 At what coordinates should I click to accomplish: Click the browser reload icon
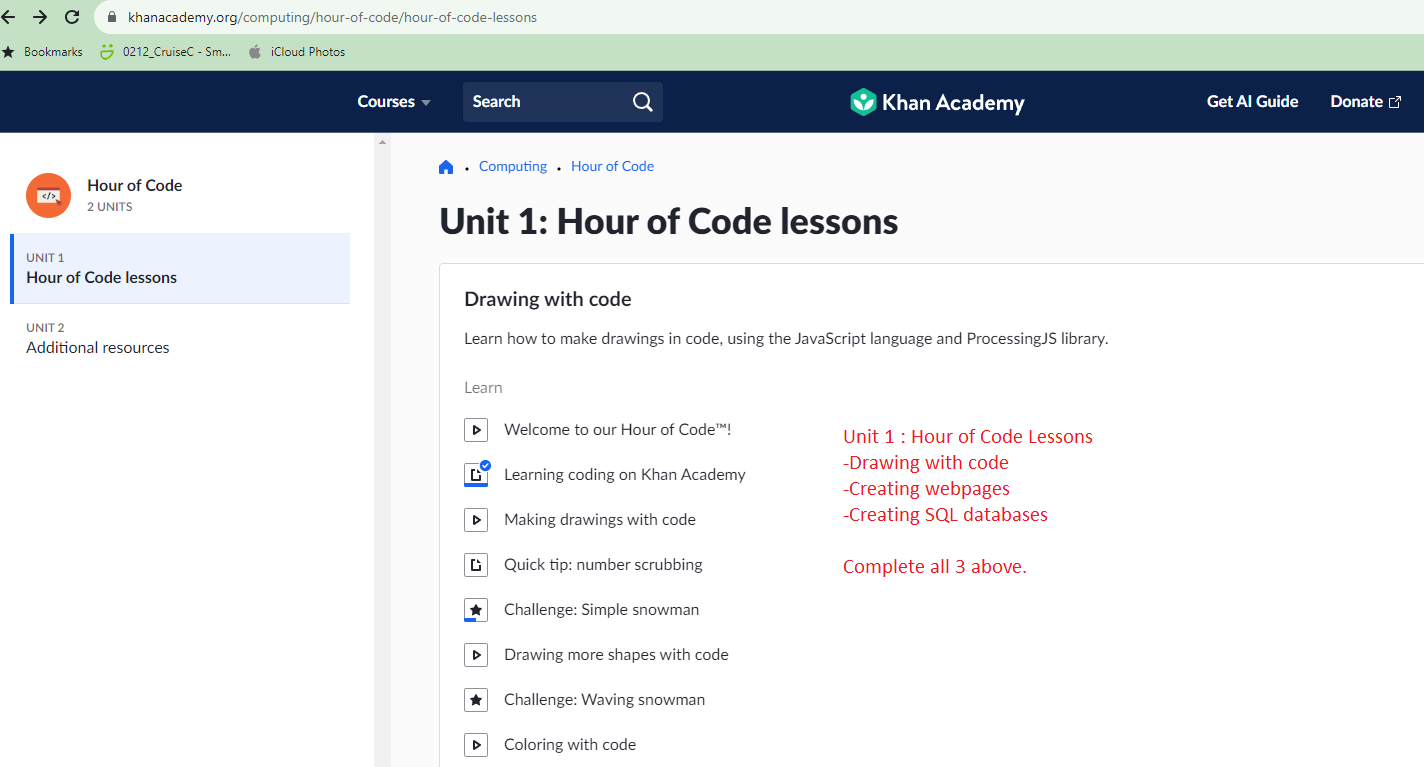(x=72, y=17)
